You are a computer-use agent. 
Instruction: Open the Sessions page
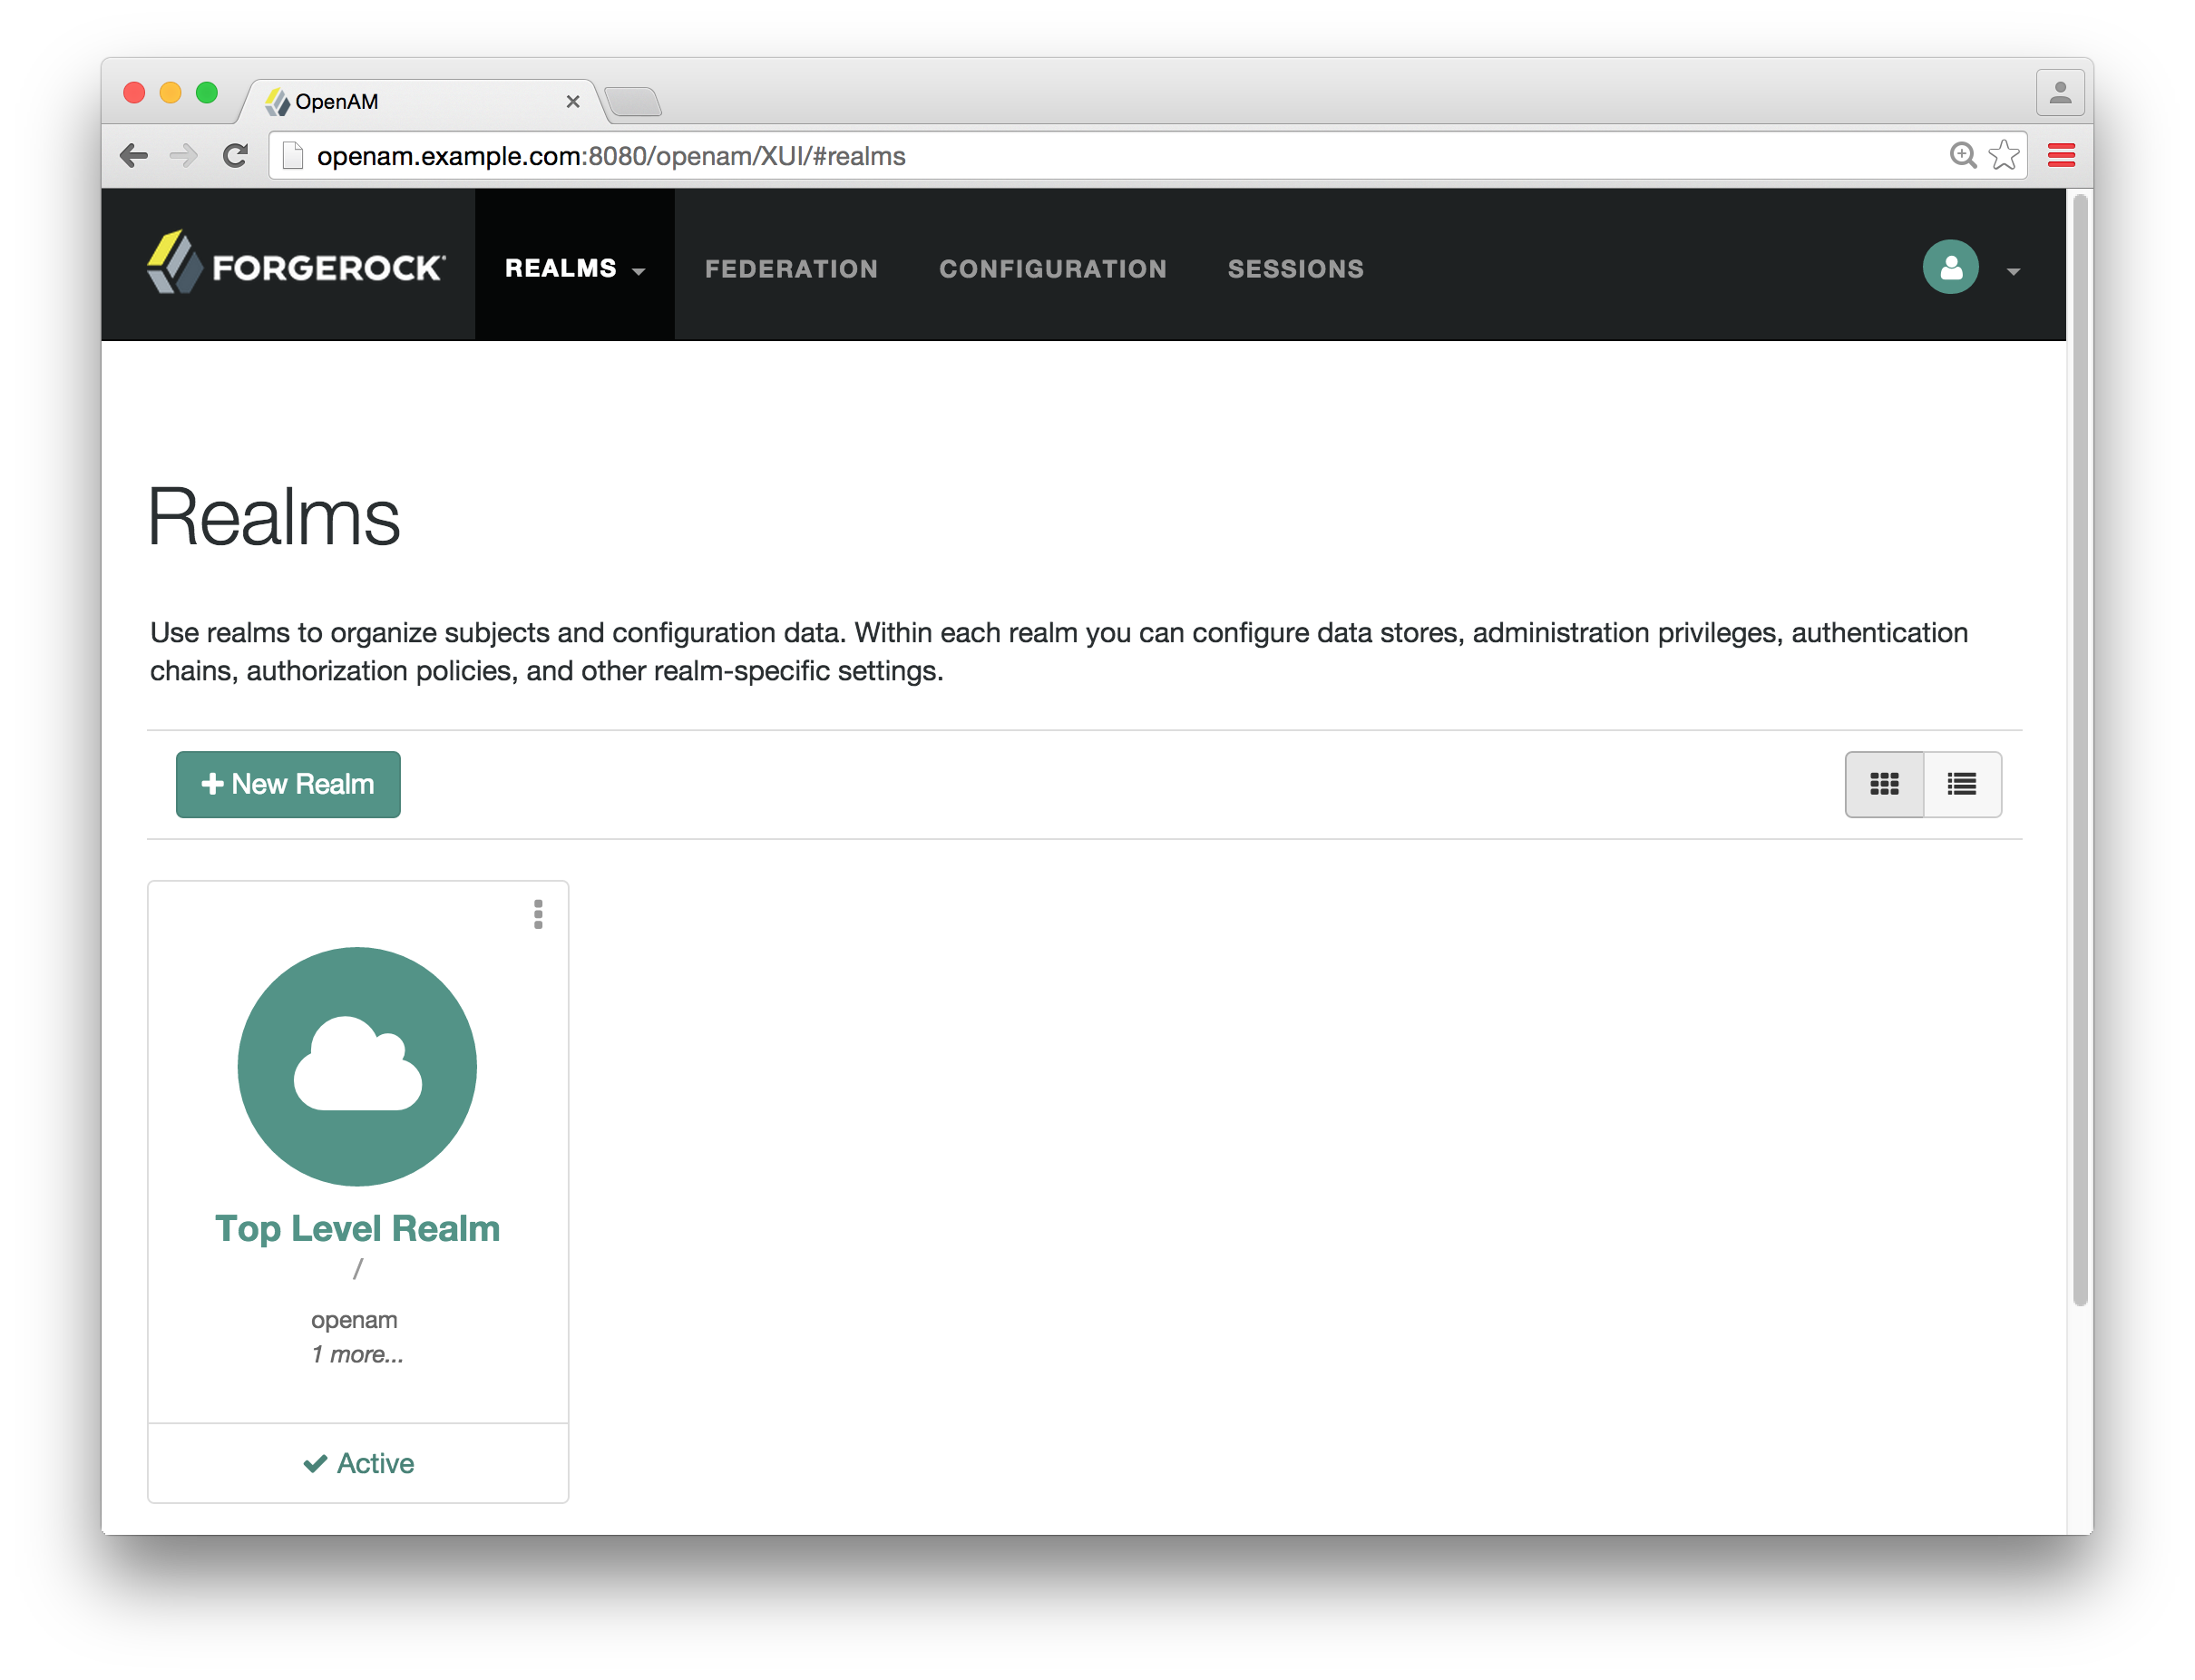[x=1295, y=268]
